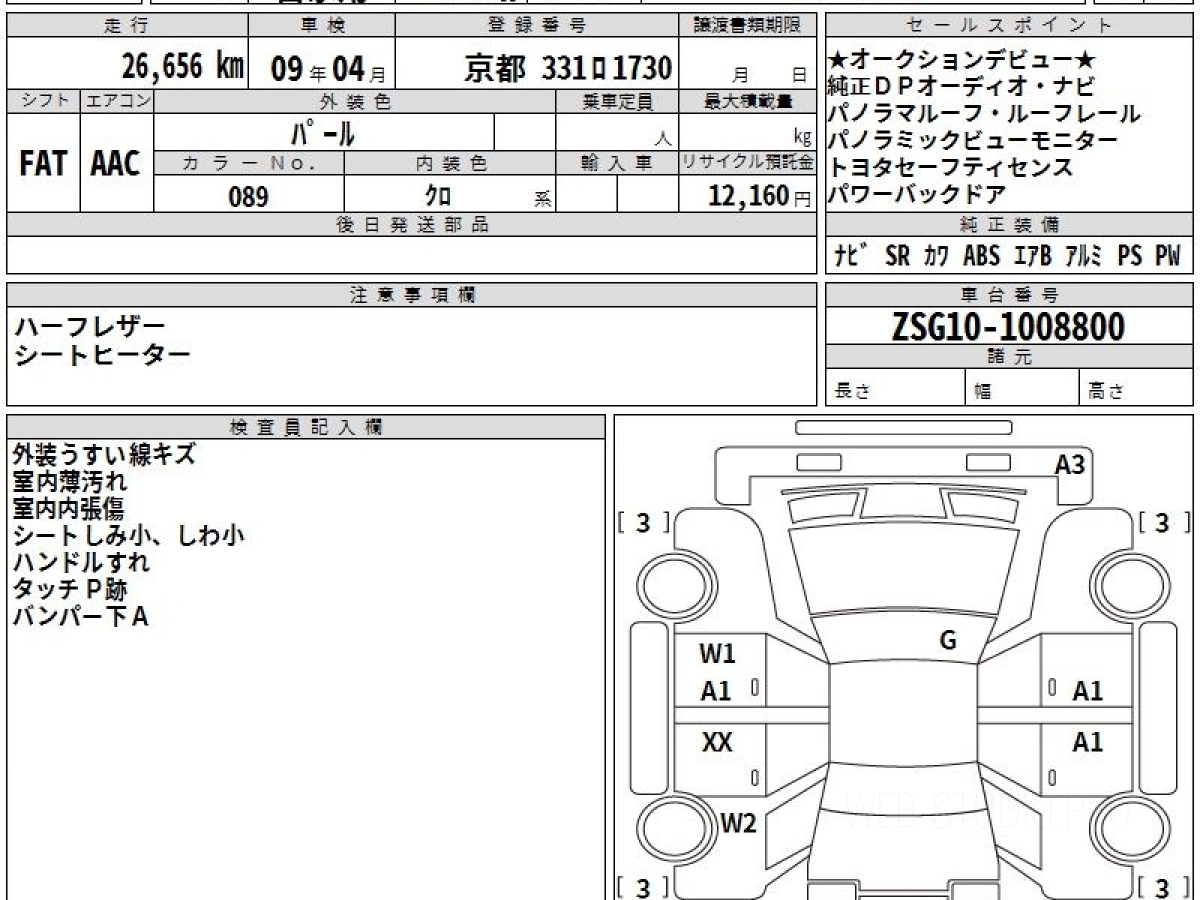This screenshot has width=1200, height=900.
Task: Select inspector note ハンドルすれ
Action: click(x=81, y=562)
